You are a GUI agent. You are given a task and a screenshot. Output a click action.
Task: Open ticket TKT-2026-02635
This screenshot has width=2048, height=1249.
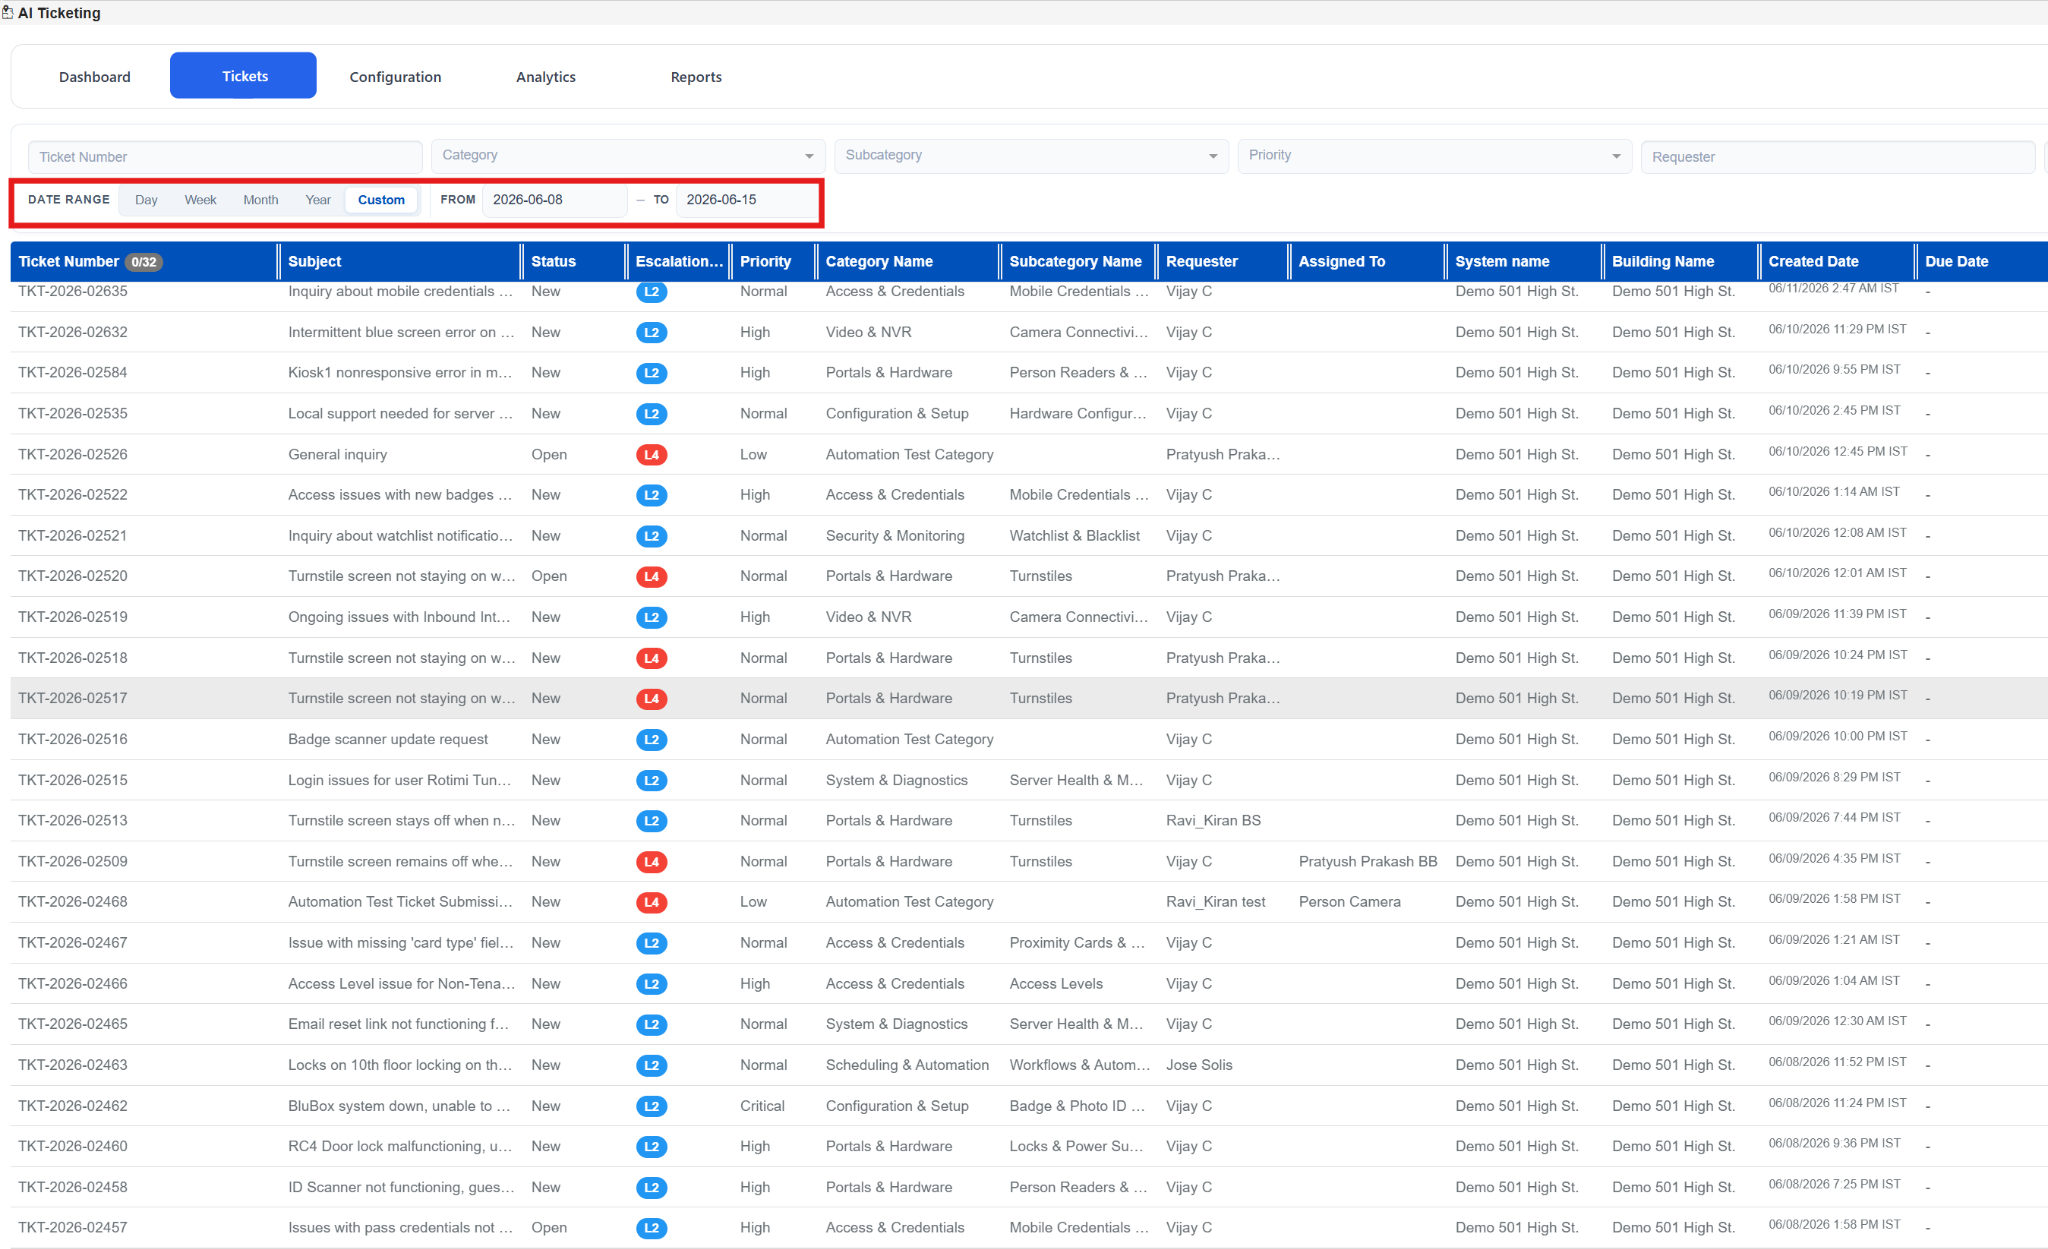pos(73,292)
